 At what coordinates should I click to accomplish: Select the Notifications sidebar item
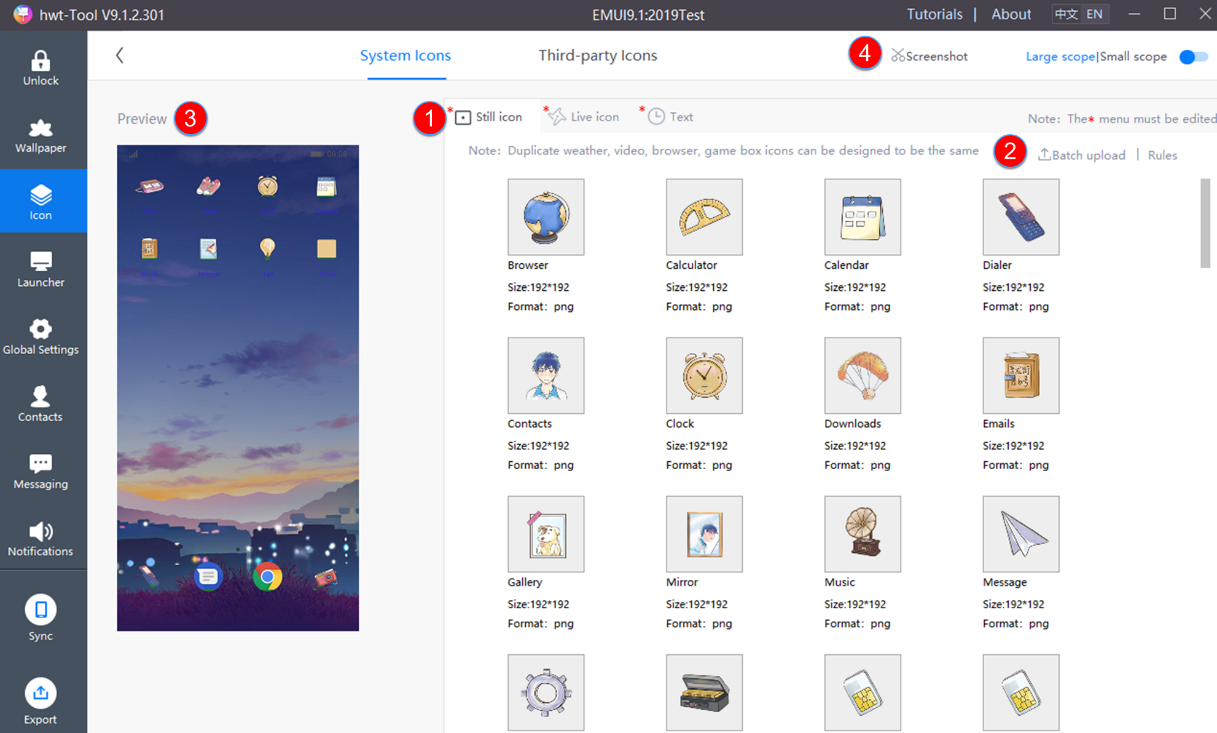pyautogui.click(x=41, y=537)
